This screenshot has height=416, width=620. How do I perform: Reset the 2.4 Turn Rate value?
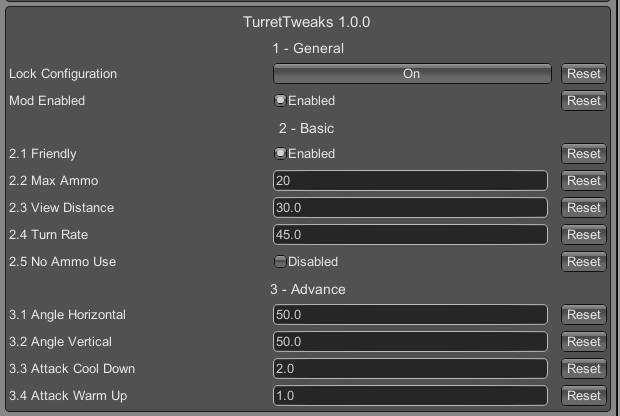point(584,234)
